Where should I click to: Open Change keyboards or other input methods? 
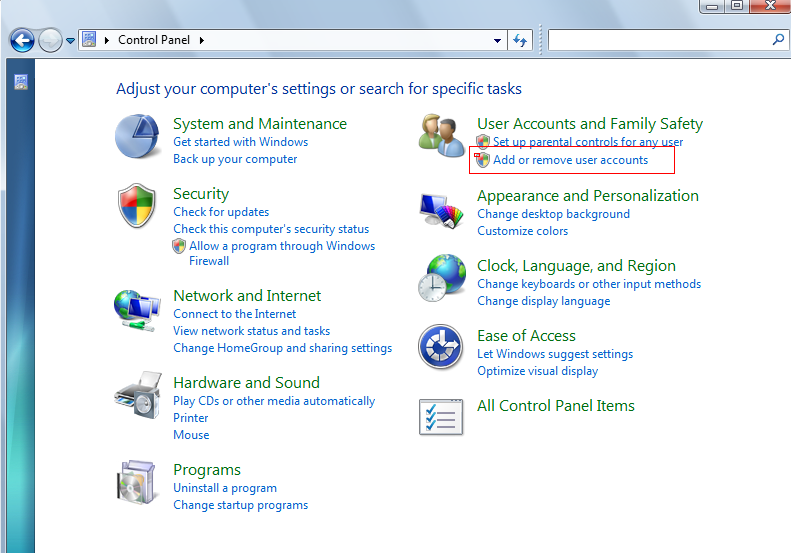coord(589,284)
